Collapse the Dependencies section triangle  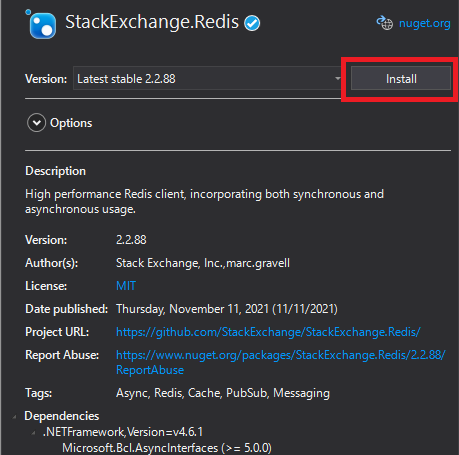[x=14, y=417]
